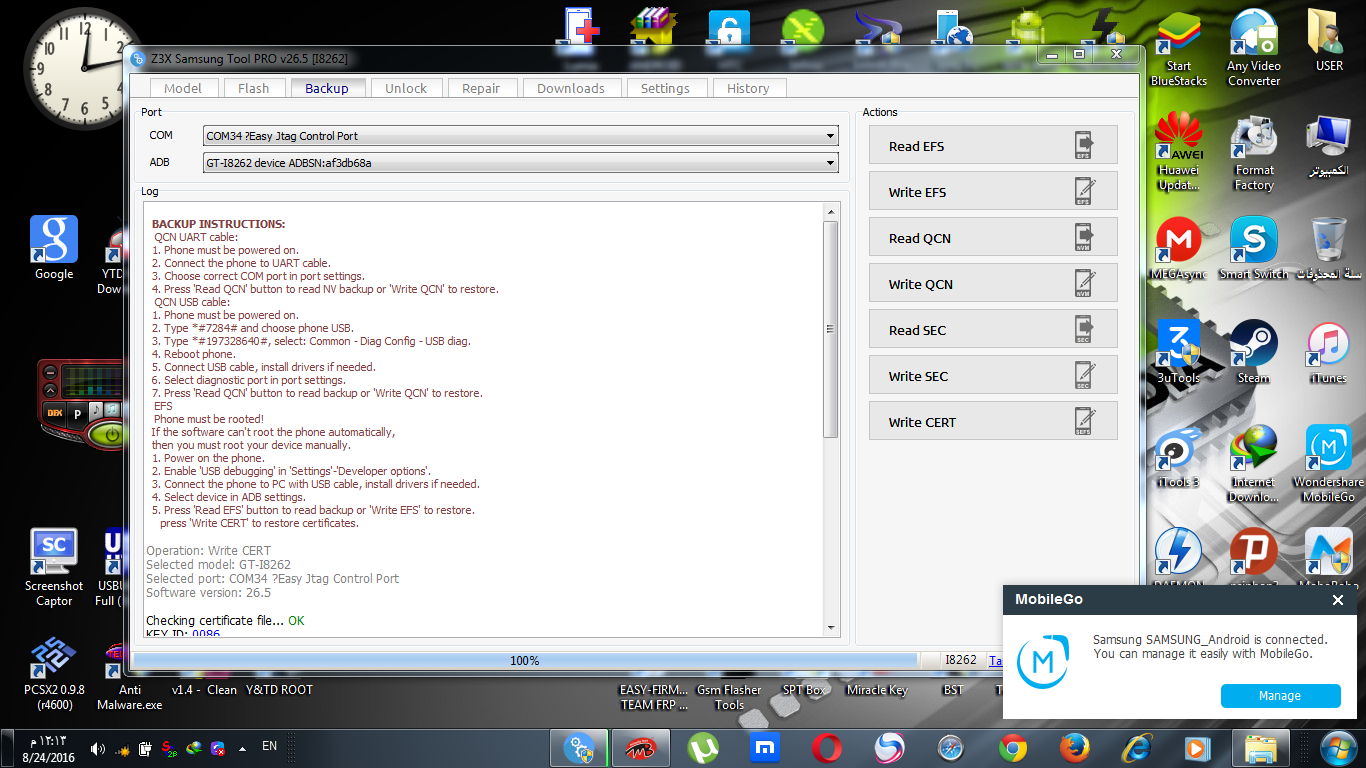Open iTools 3 desktop shortcut
1366x768 pixels.
click(1179, 456)
